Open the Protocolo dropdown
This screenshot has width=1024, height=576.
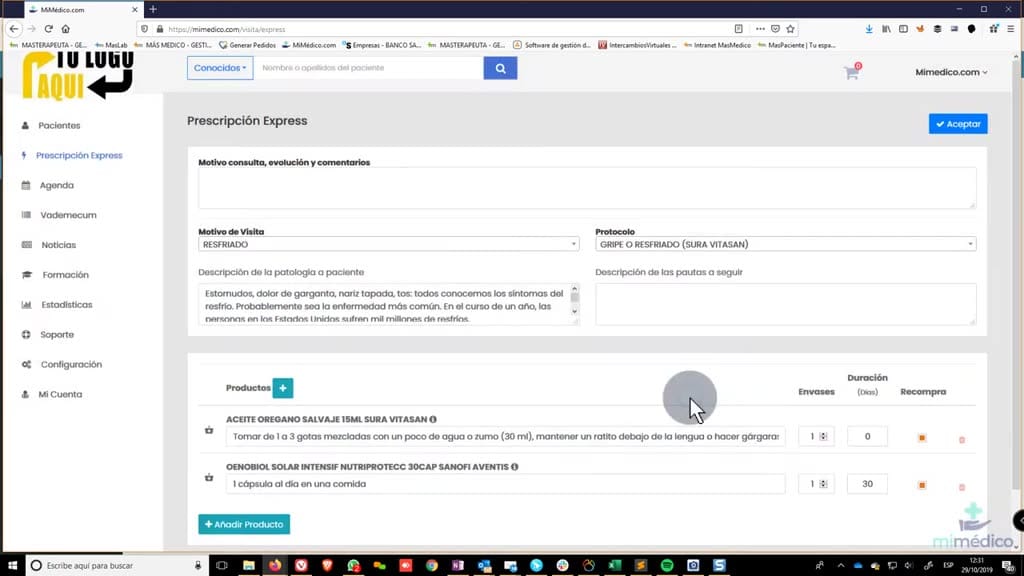[x=786, y=244]
